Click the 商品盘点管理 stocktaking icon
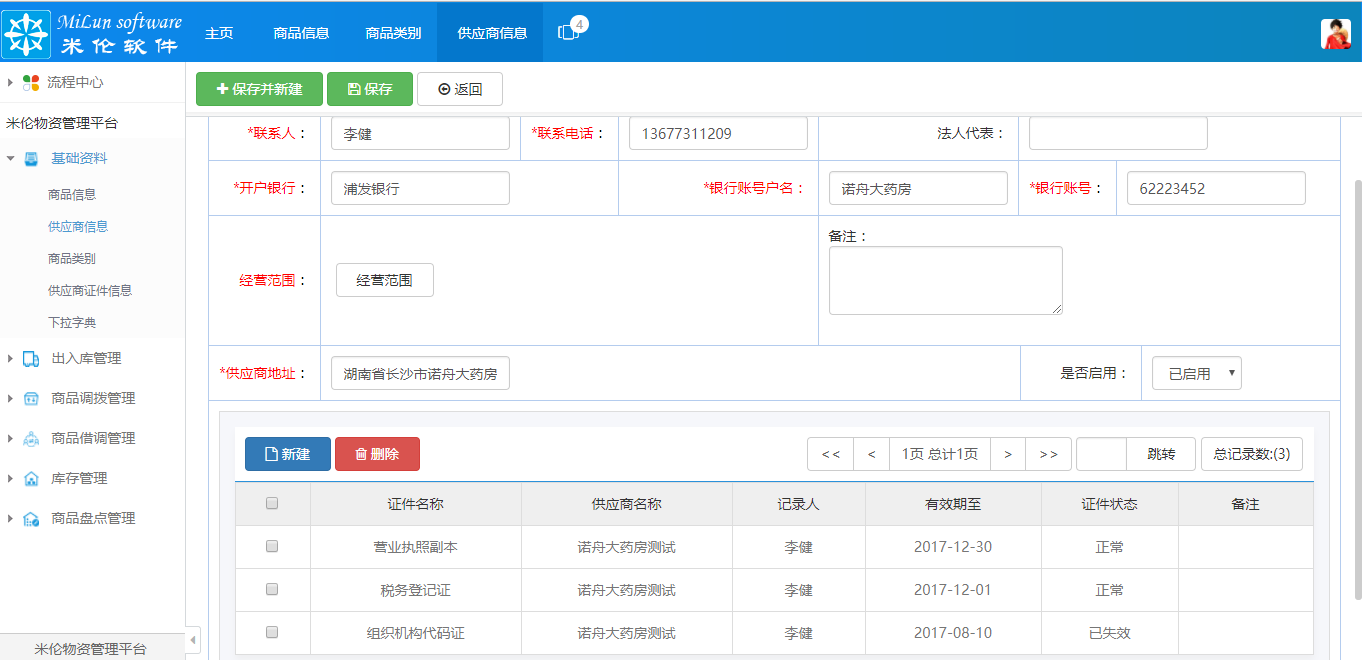 [31, 518]
